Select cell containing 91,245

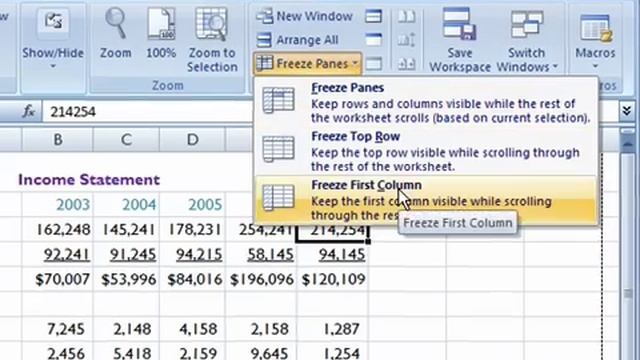pos(126,254)
